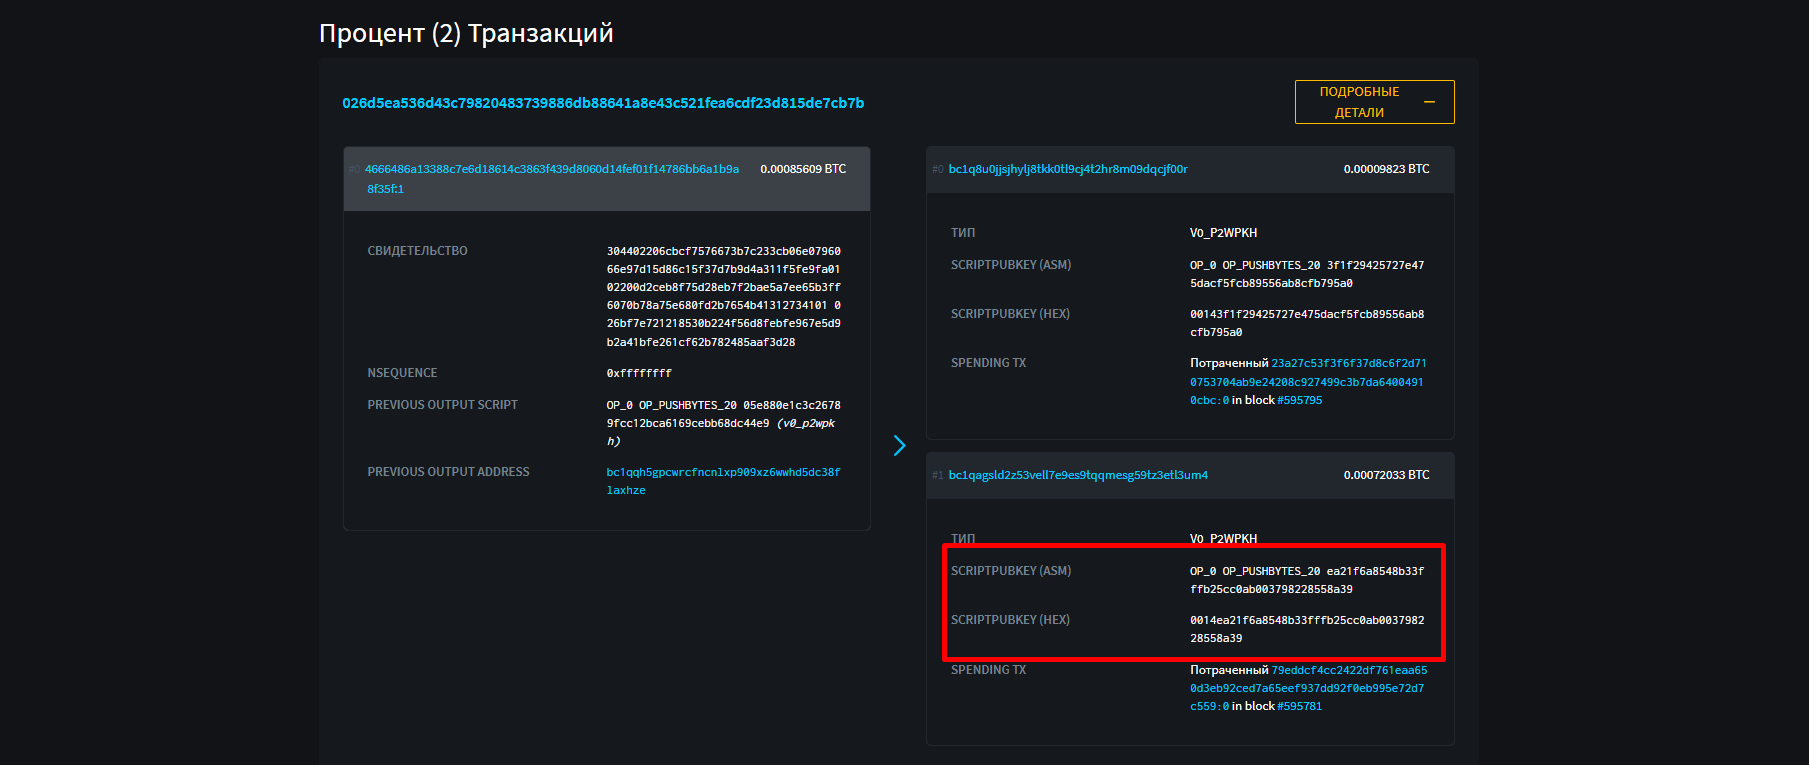This screenshot has height=765, width=1809.
Task: Select the output amount 0.00009823 BTC
Action: (1386, 169)
